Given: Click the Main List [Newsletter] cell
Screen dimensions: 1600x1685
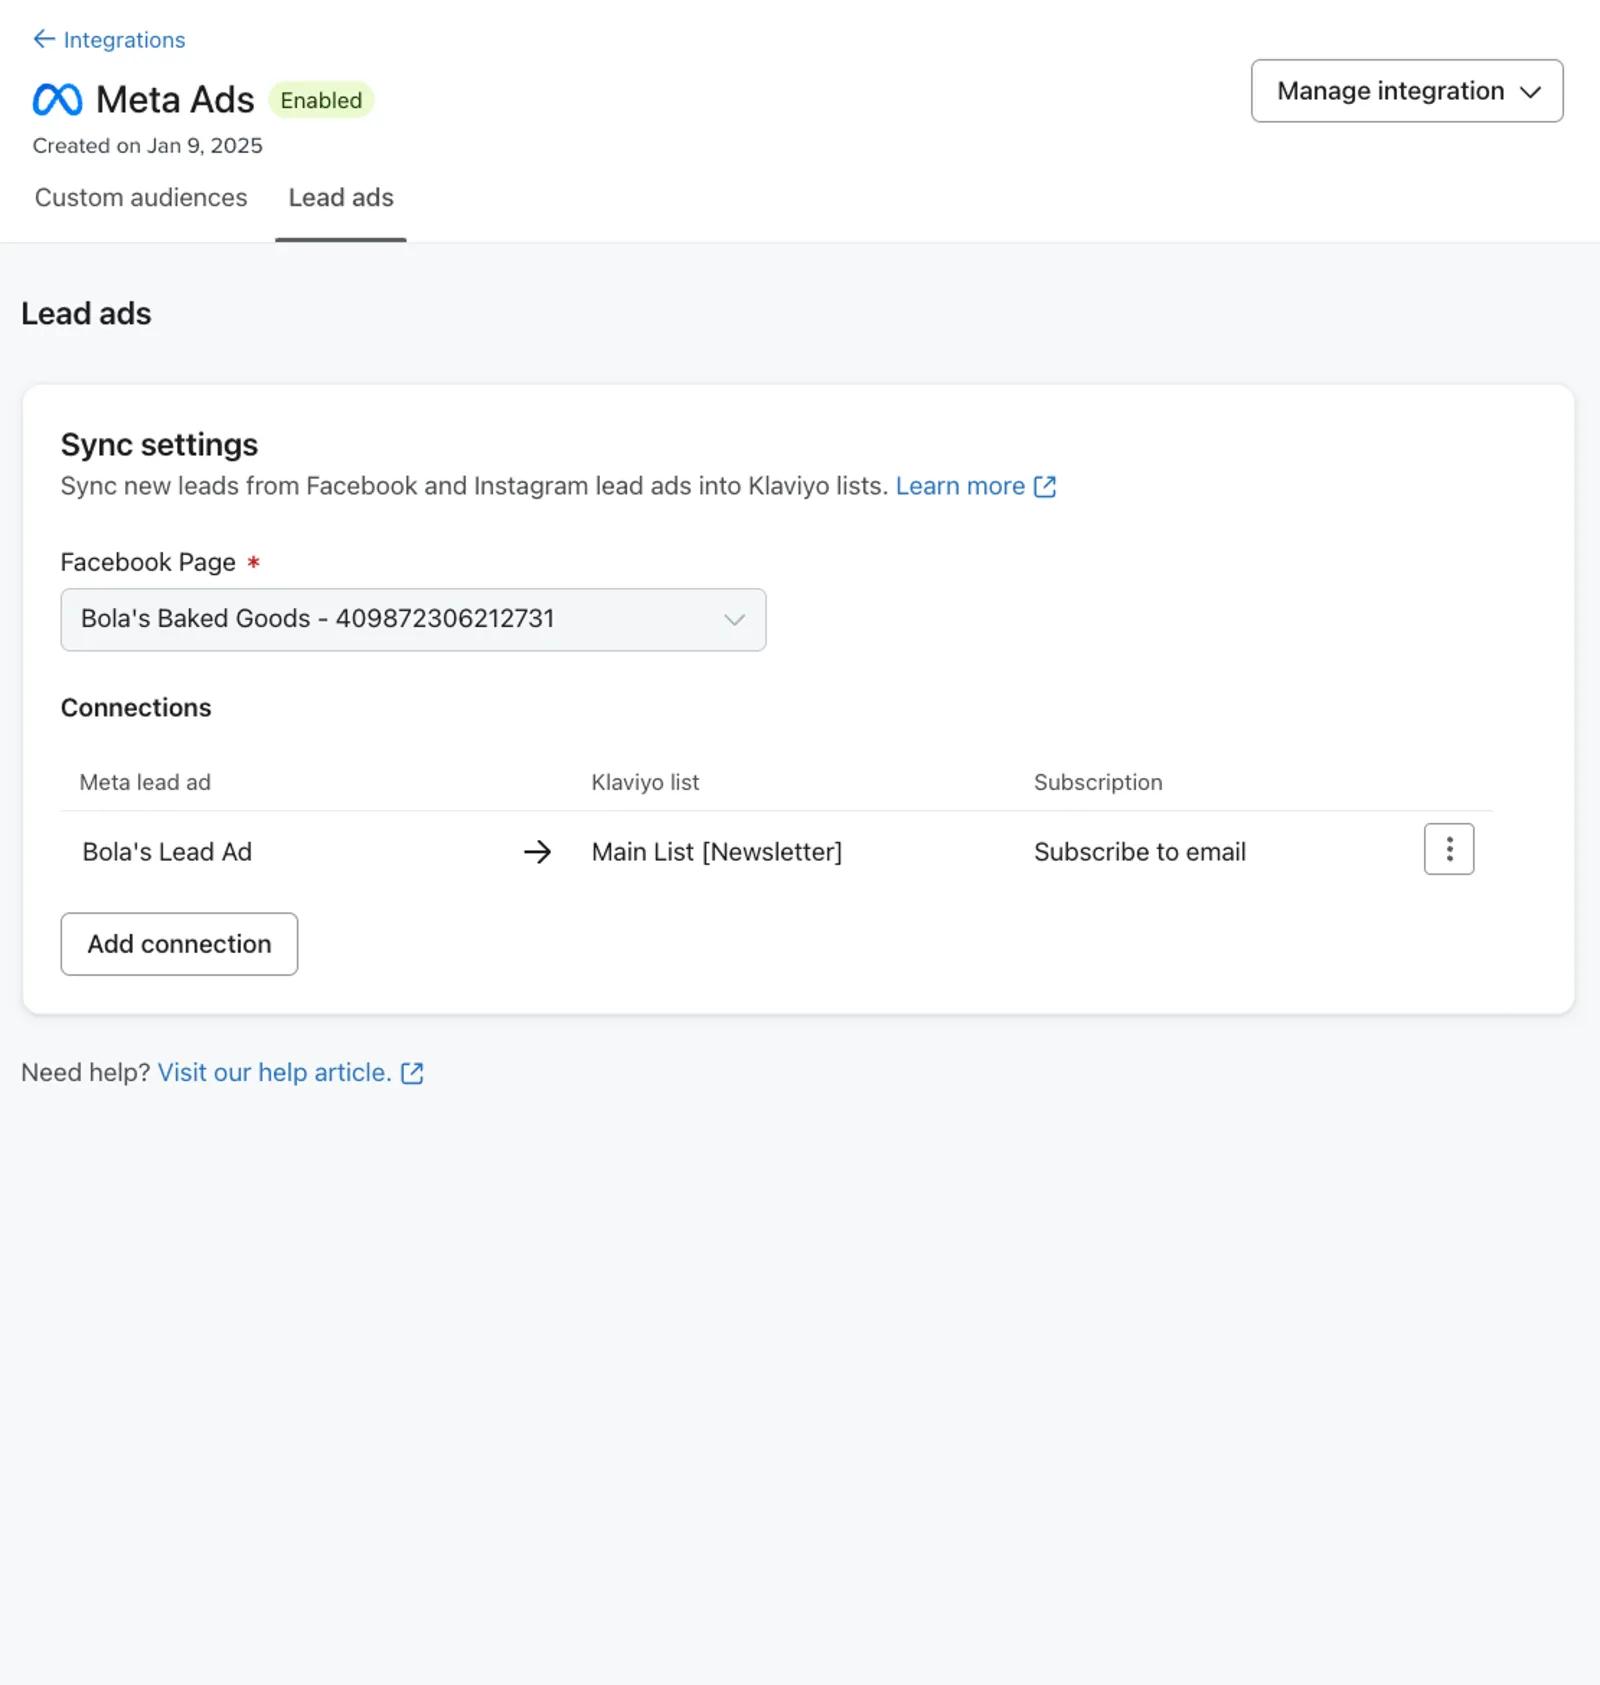Looking at the screenshot, I should [717, 852].
